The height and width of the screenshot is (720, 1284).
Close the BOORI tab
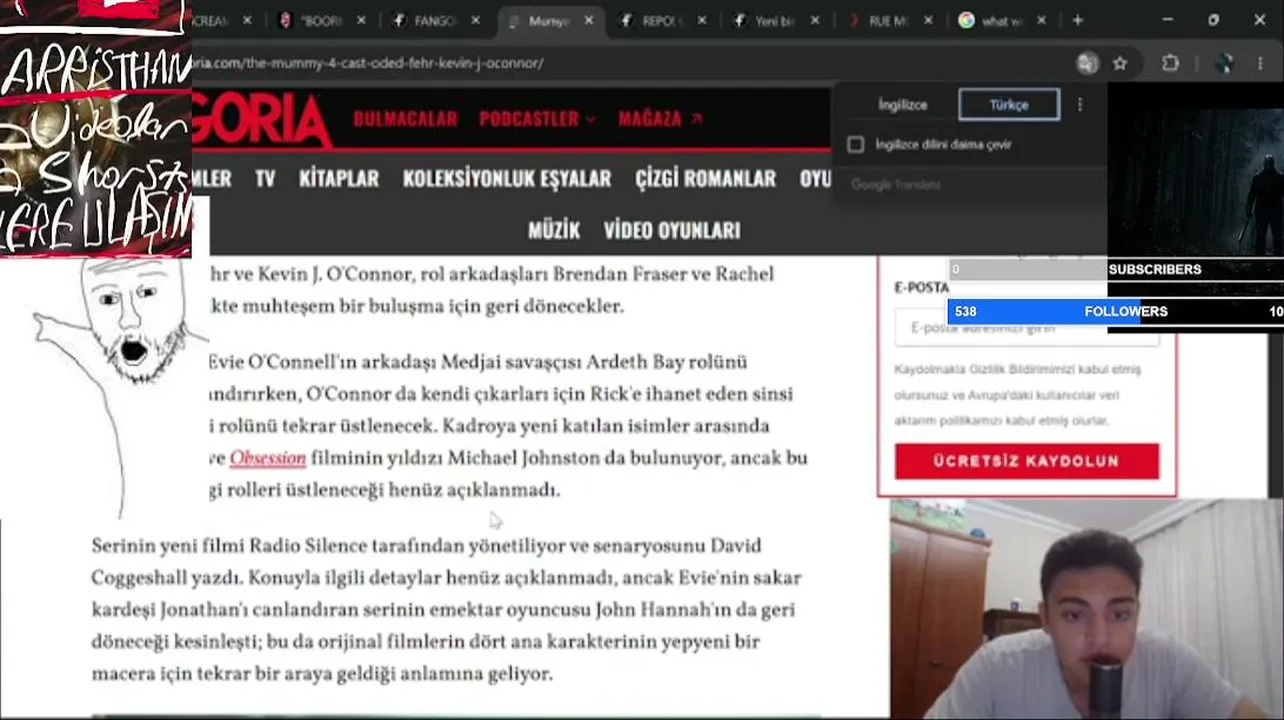coord(361,20)
